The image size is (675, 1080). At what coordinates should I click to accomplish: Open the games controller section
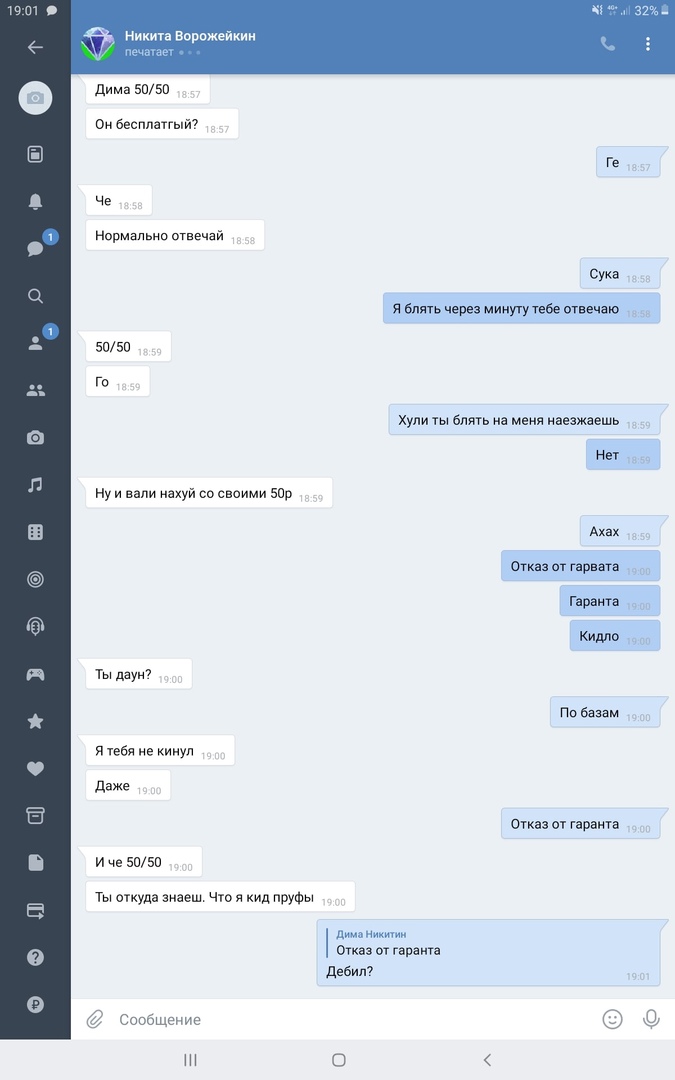click(35, 674)
